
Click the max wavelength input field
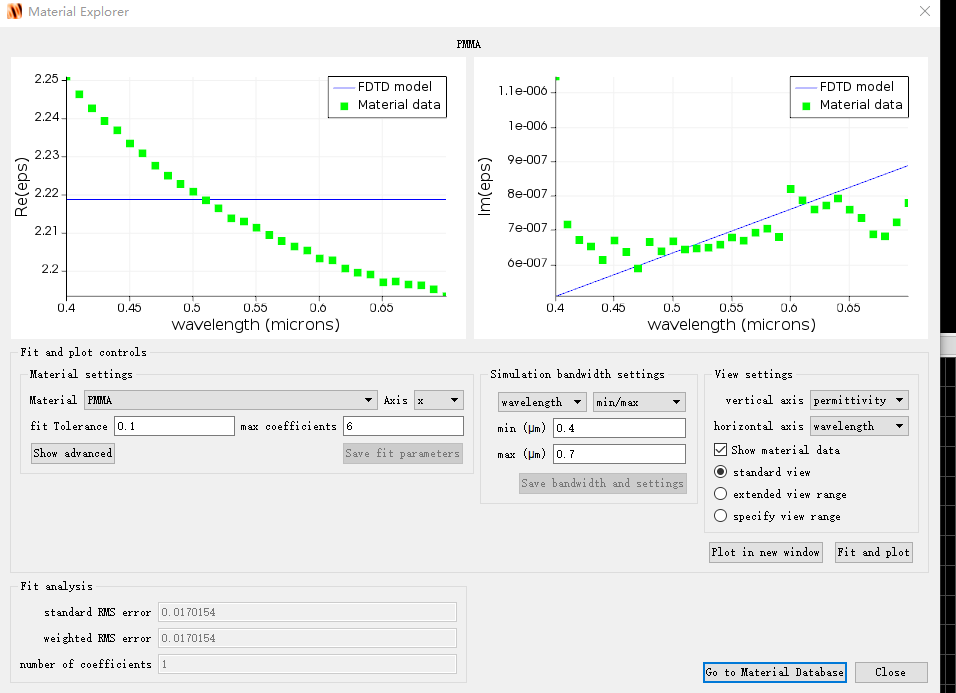tap(619, 454)
